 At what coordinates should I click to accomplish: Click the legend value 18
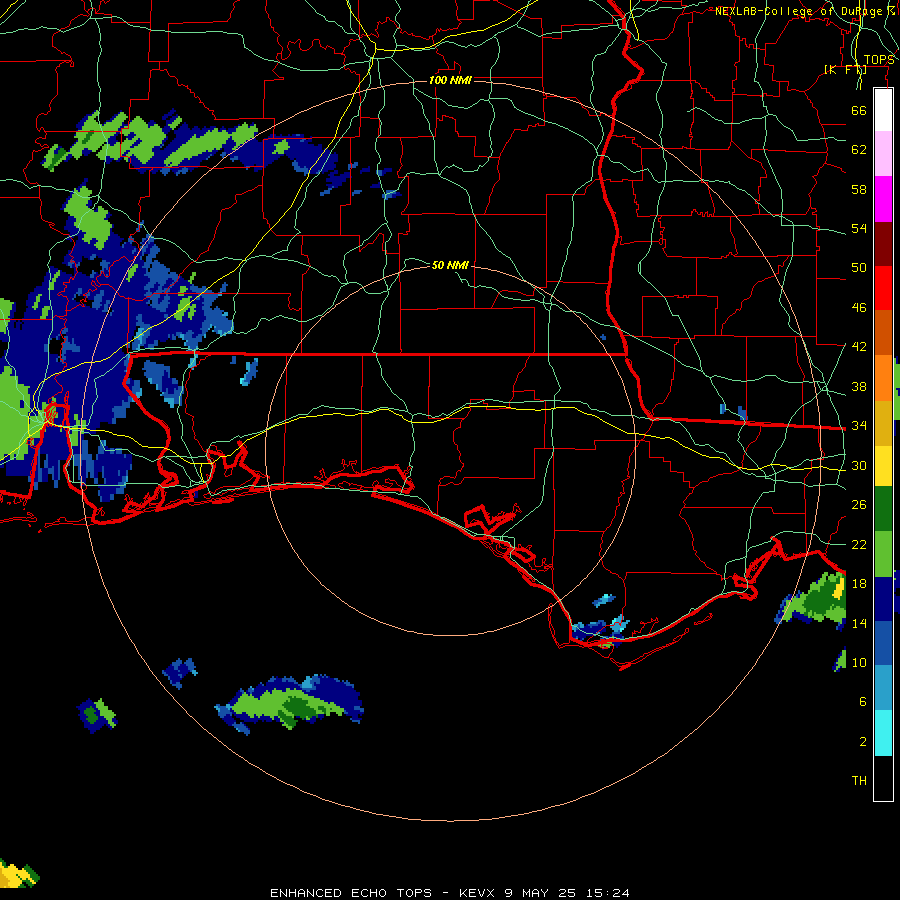(x=859, y=584)
